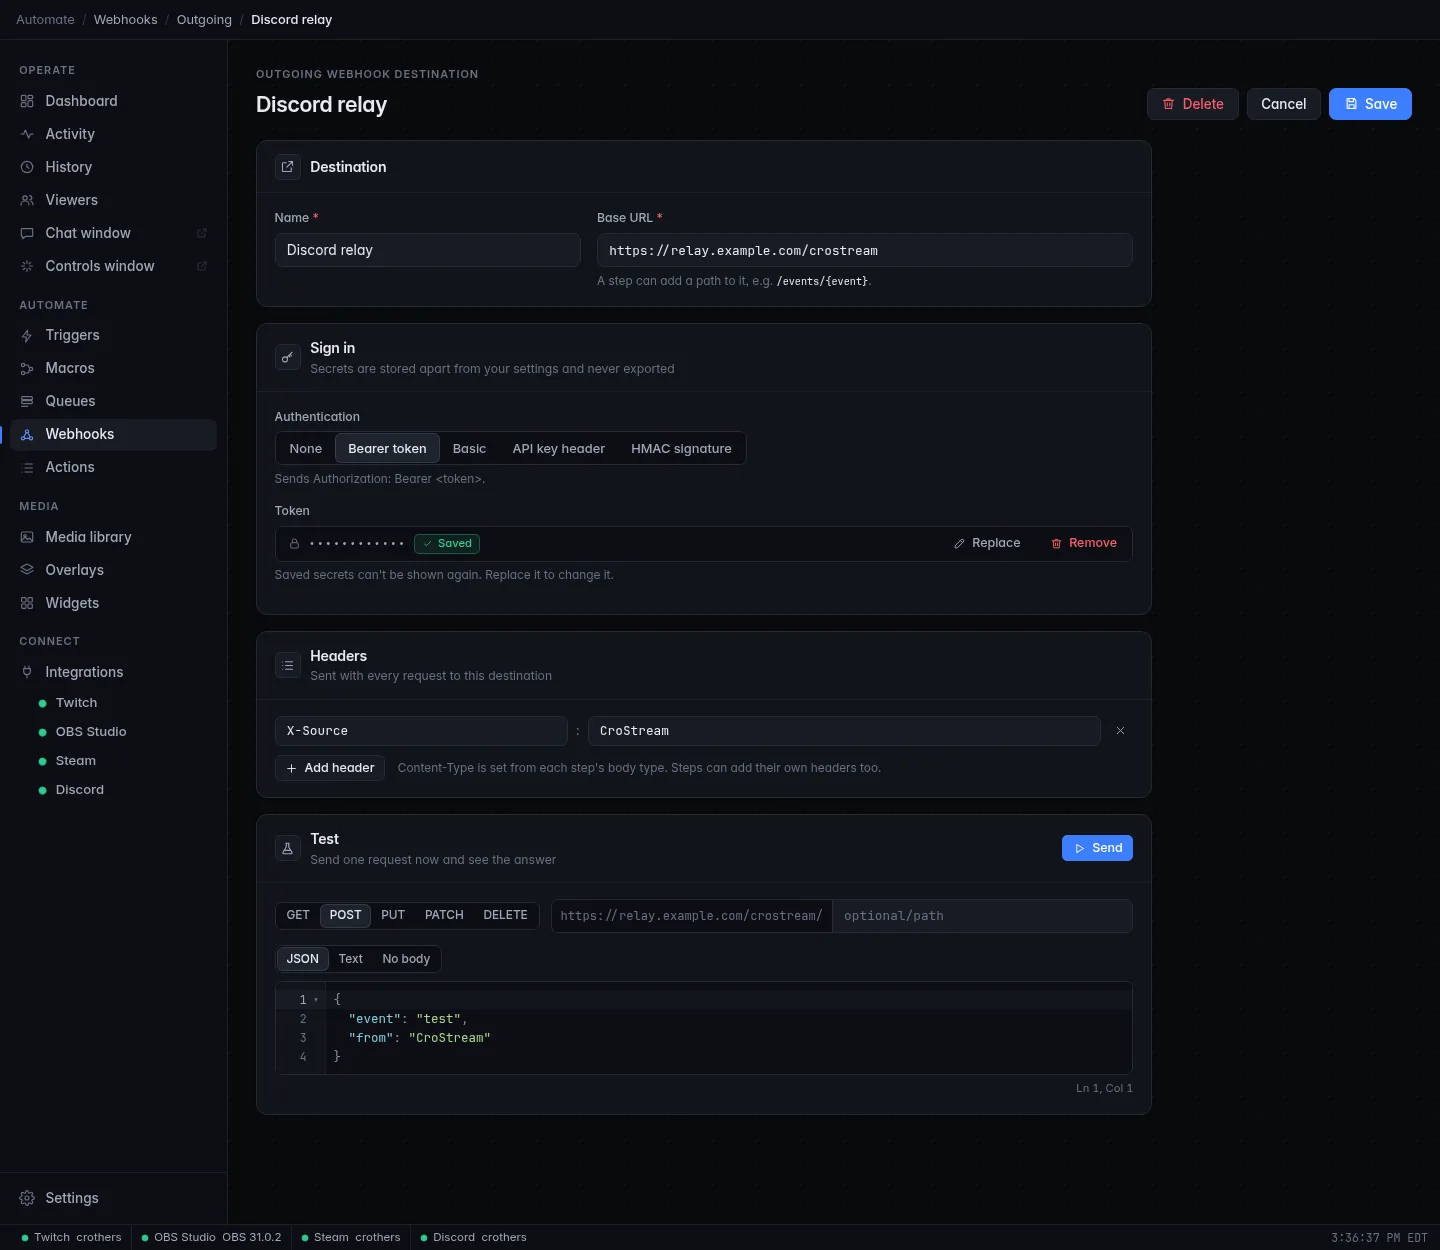Click the Widgets grid icon

(x=27, y=603)
